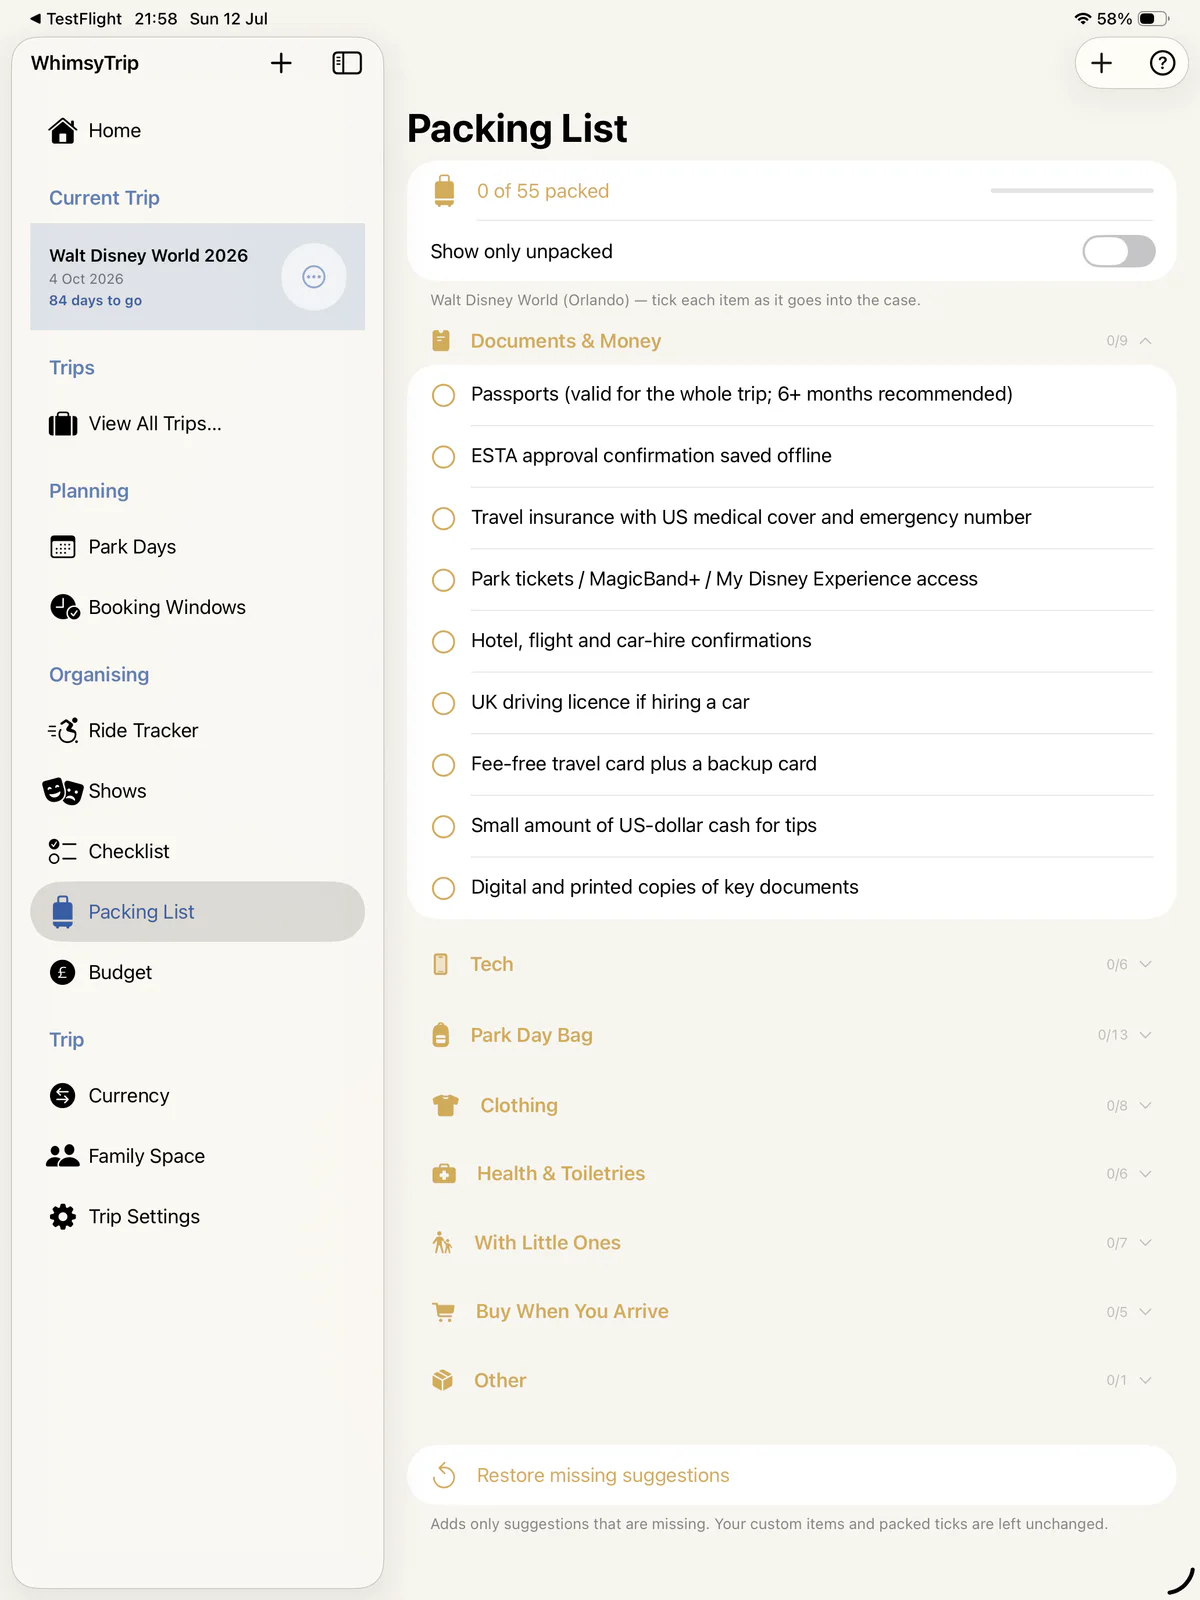The height and width of the screenshot is (1600, 1200).
Task: Enable the Show only unpacked switch
Action: point(1119,251)
